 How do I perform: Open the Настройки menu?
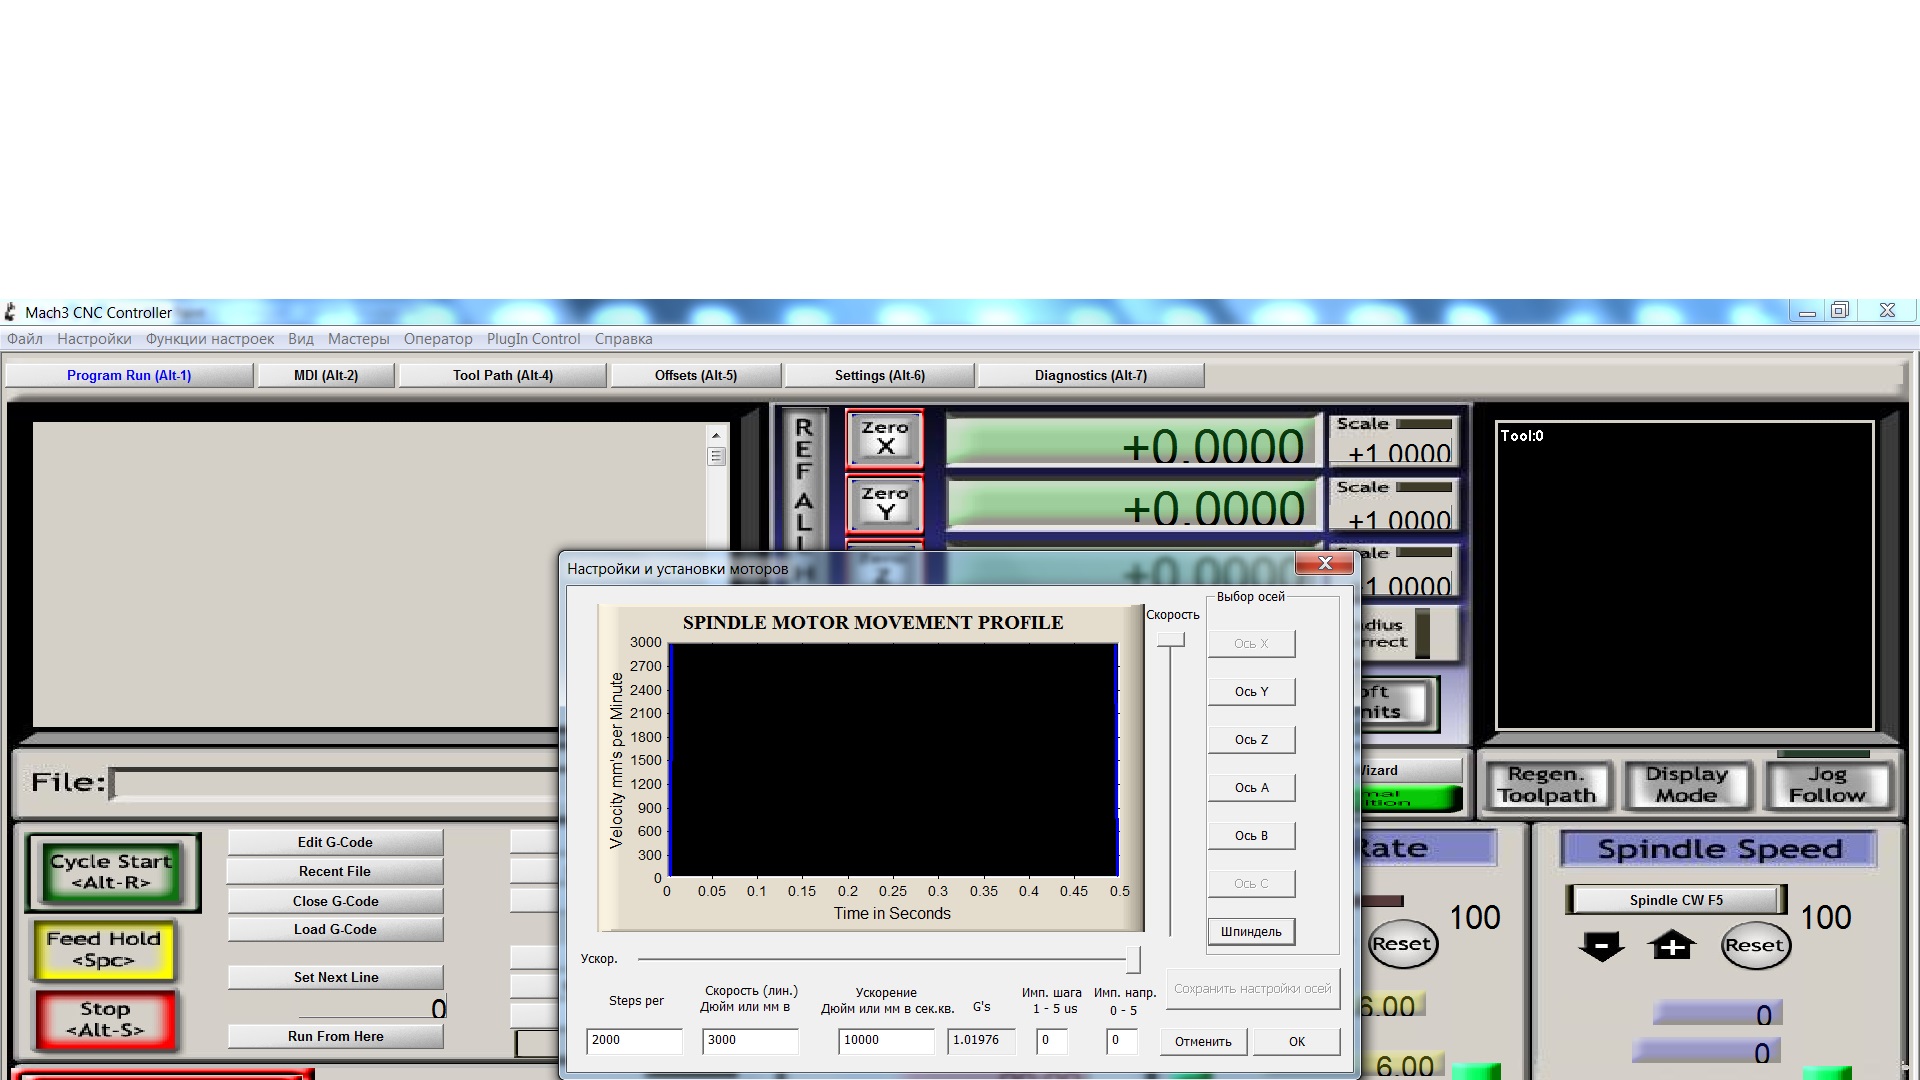[x=94, y=339]
